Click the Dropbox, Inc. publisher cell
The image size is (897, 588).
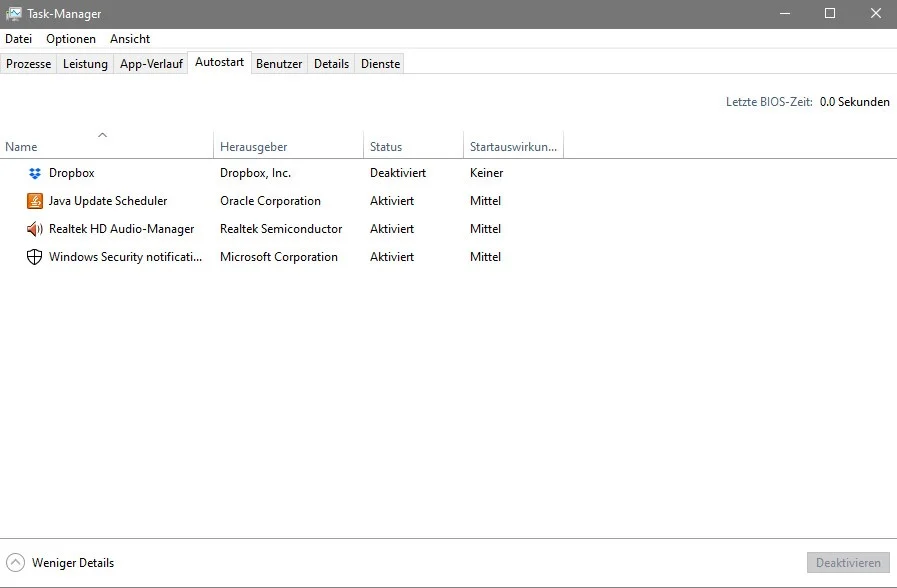255,173
